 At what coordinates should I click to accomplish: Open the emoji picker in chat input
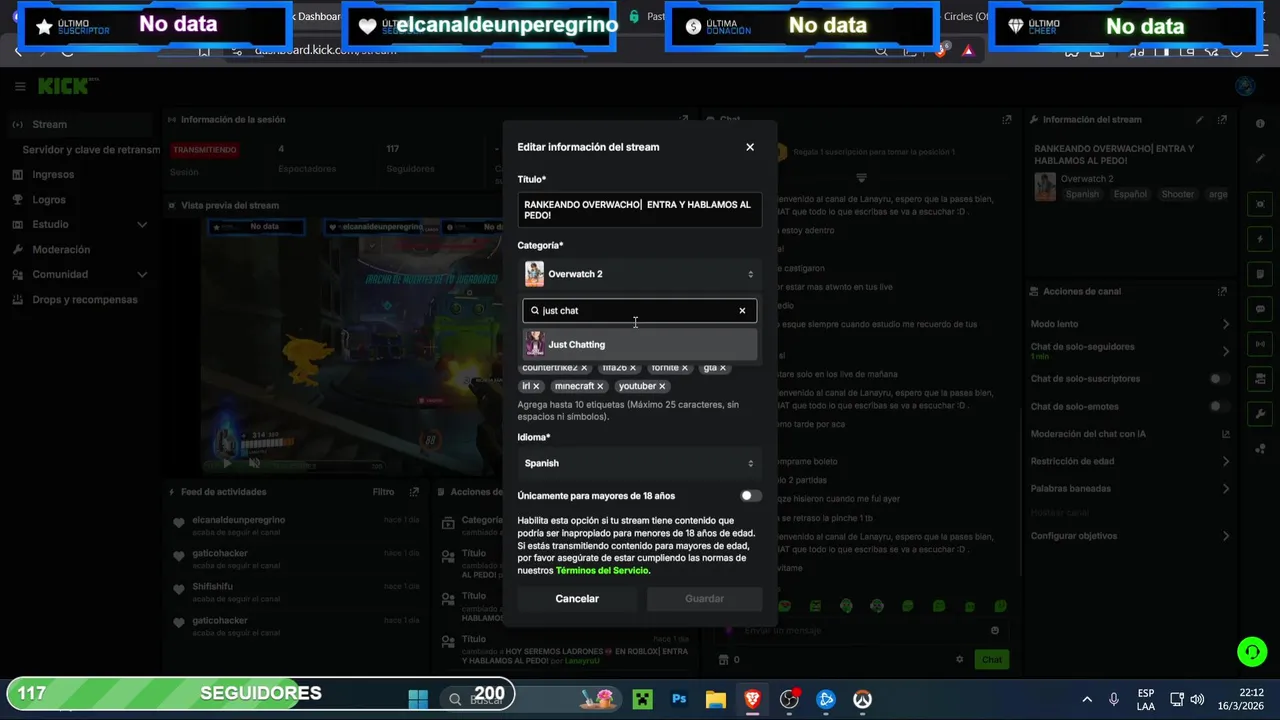(x=995, y=631)
